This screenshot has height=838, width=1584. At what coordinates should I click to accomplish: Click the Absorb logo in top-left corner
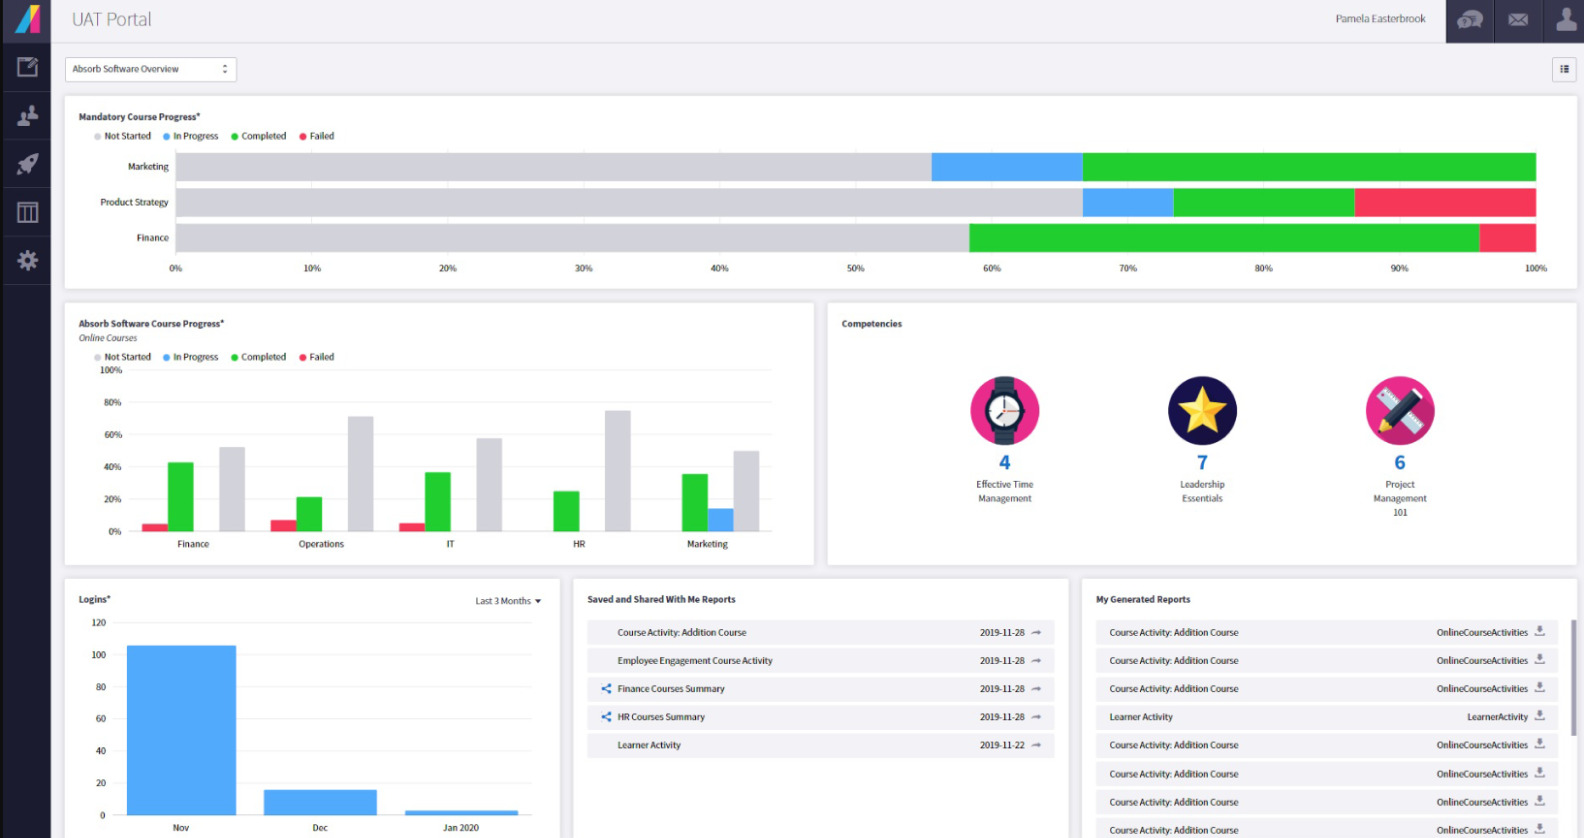pos(27,20)
